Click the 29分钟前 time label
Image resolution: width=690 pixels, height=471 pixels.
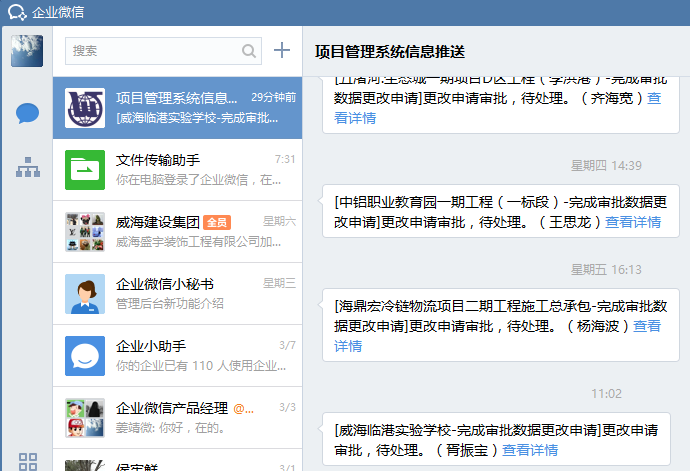[x=273, y=97]
